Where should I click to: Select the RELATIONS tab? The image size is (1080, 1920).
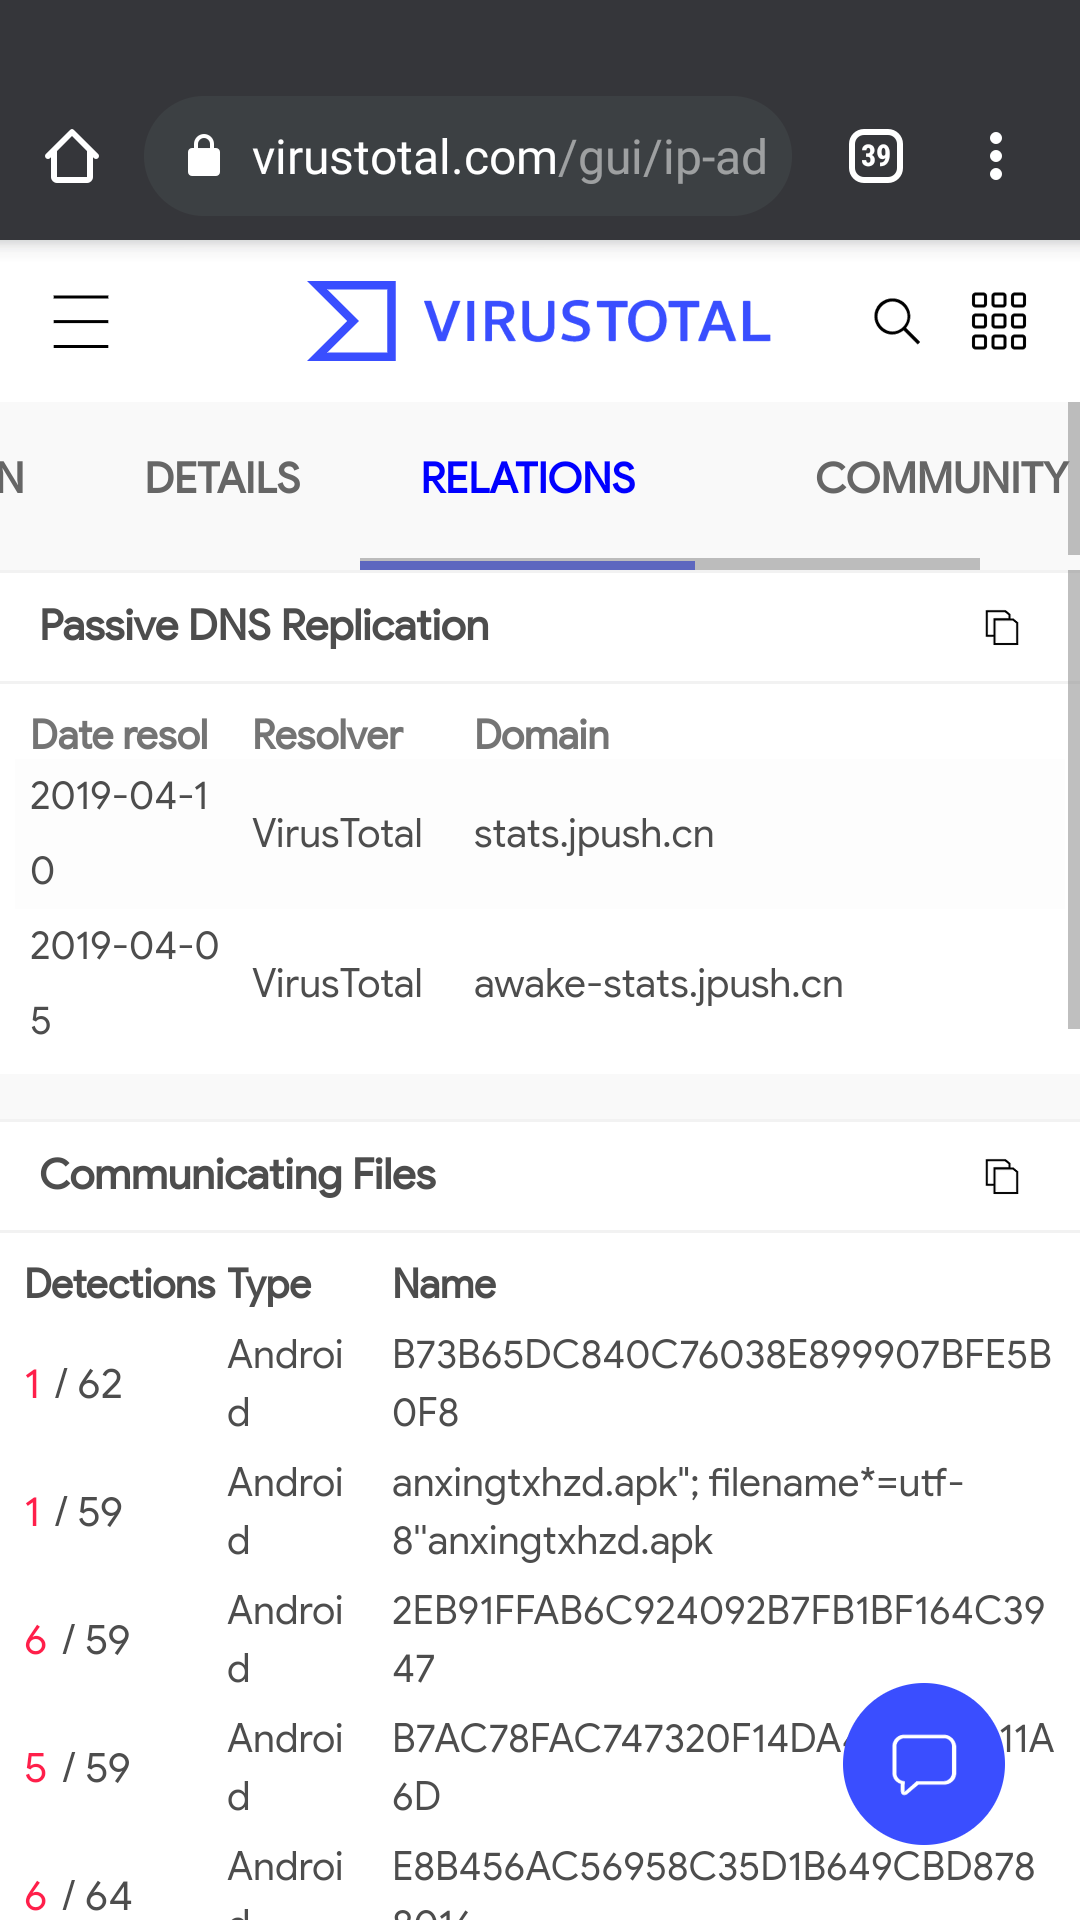528,478
